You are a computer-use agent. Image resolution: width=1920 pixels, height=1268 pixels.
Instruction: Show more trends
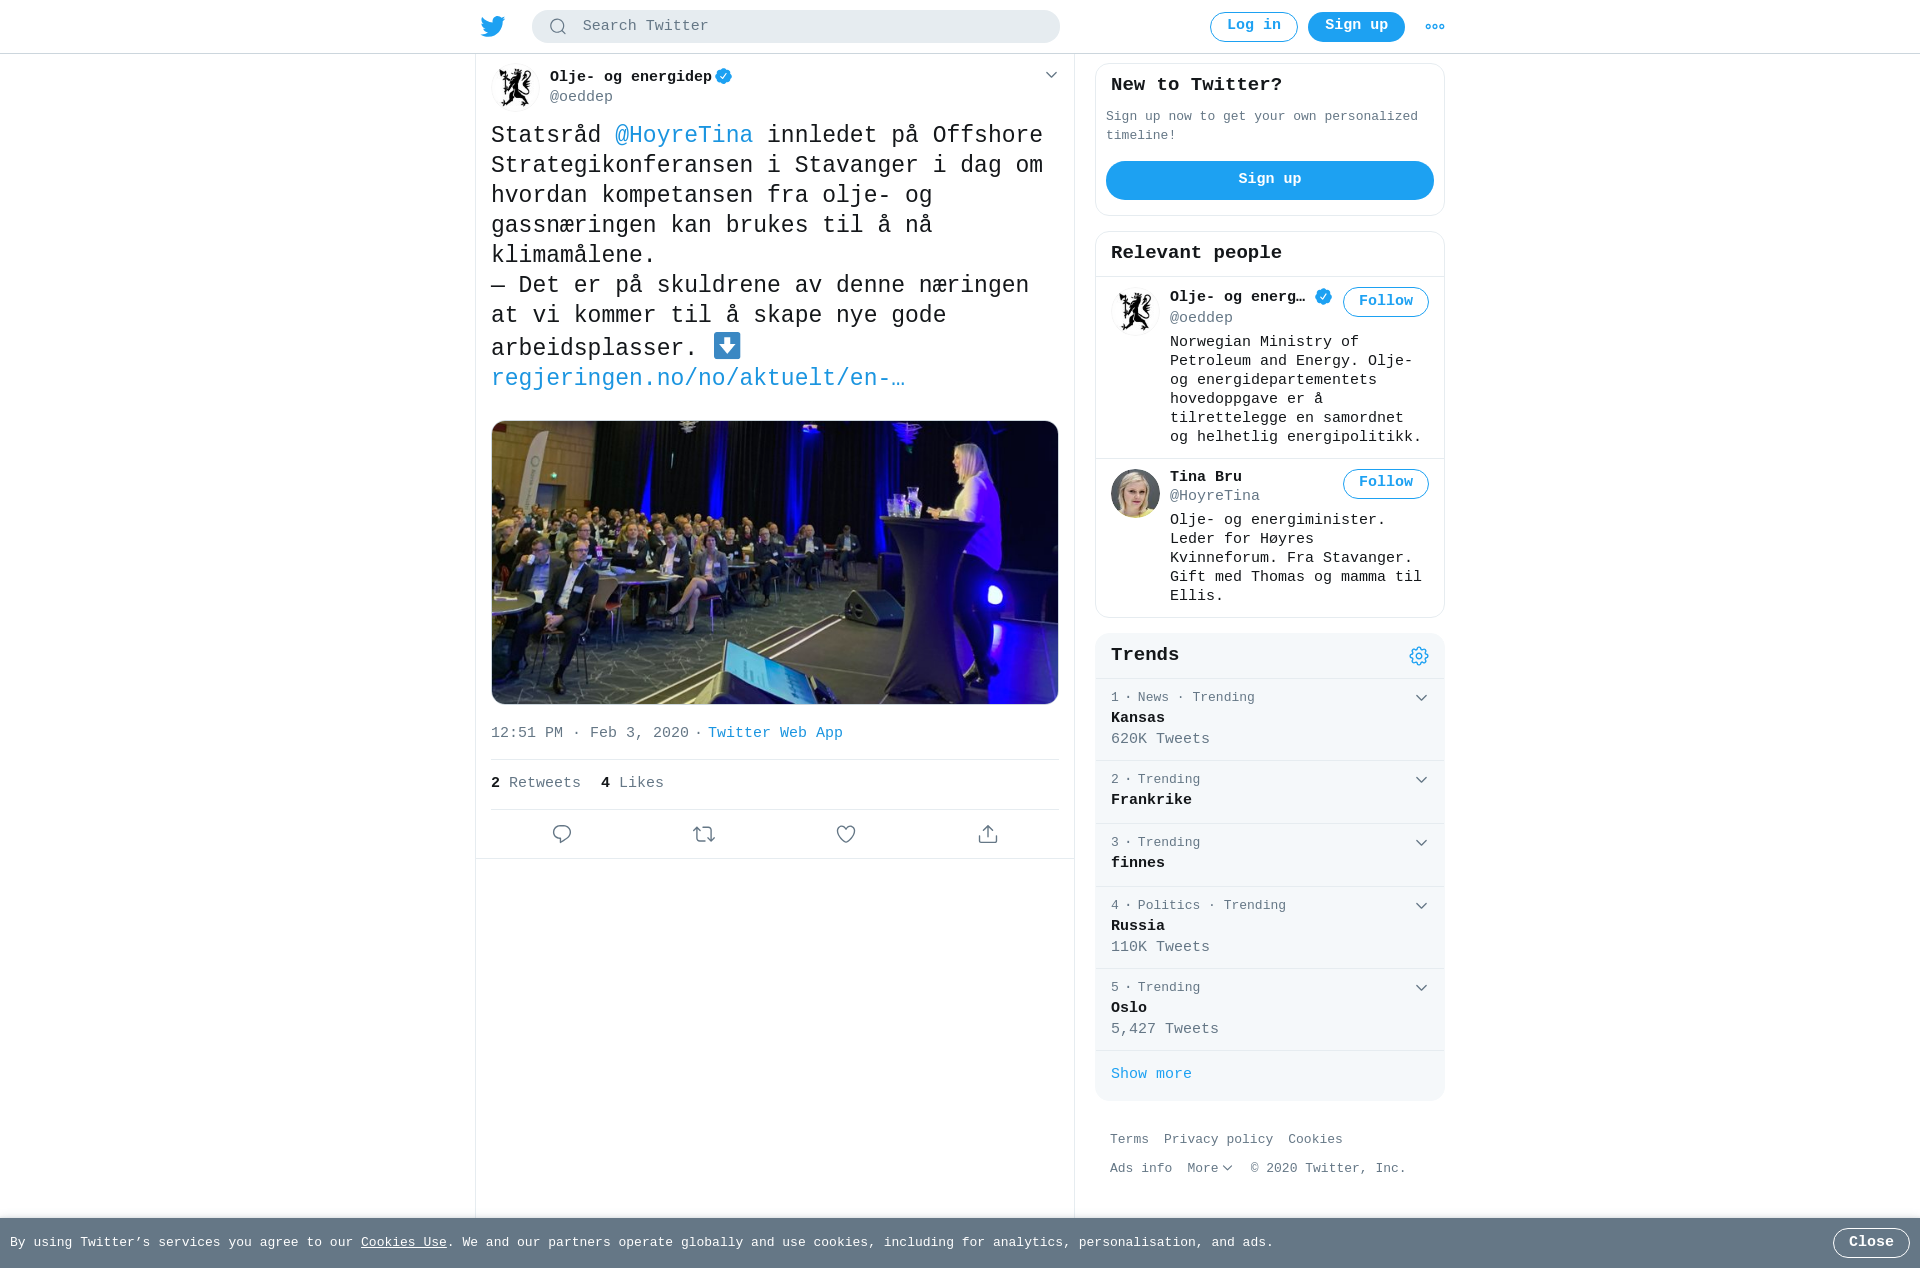1151,1074
